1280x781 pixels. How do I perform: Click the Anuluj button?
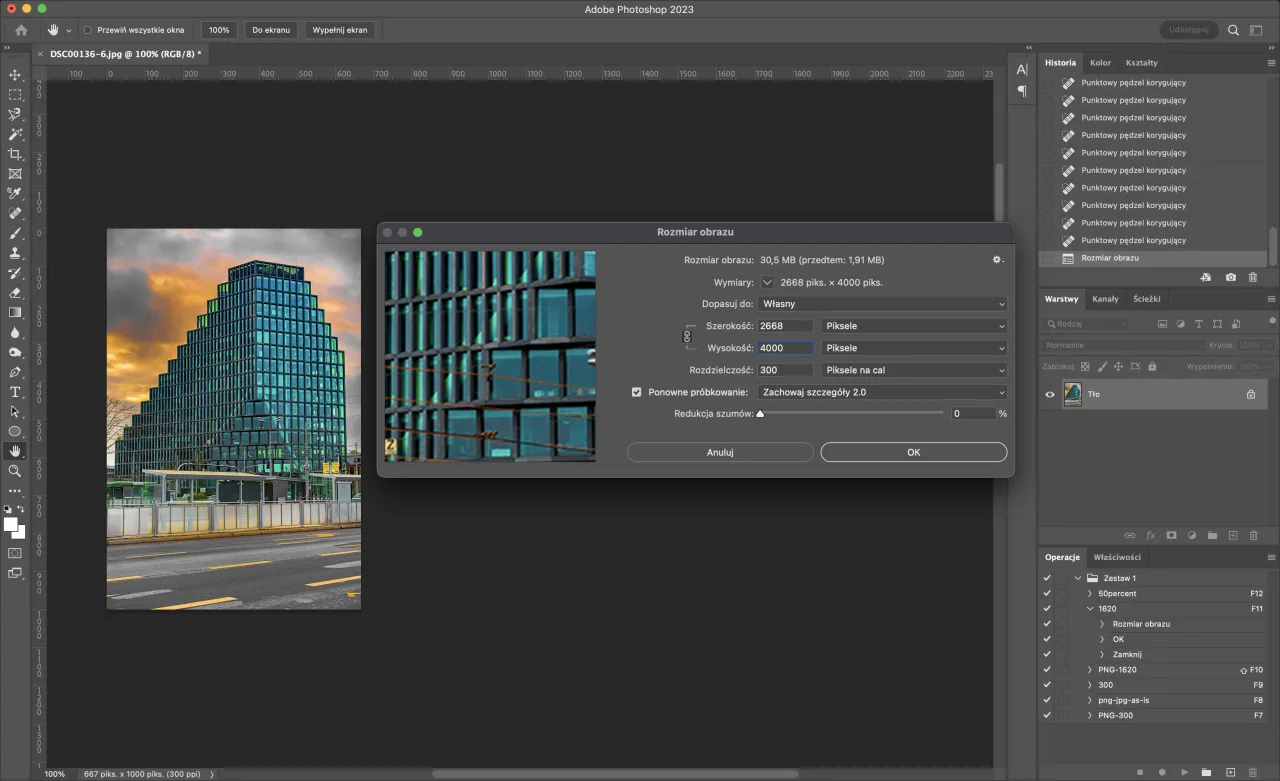[x=720, y=452]
